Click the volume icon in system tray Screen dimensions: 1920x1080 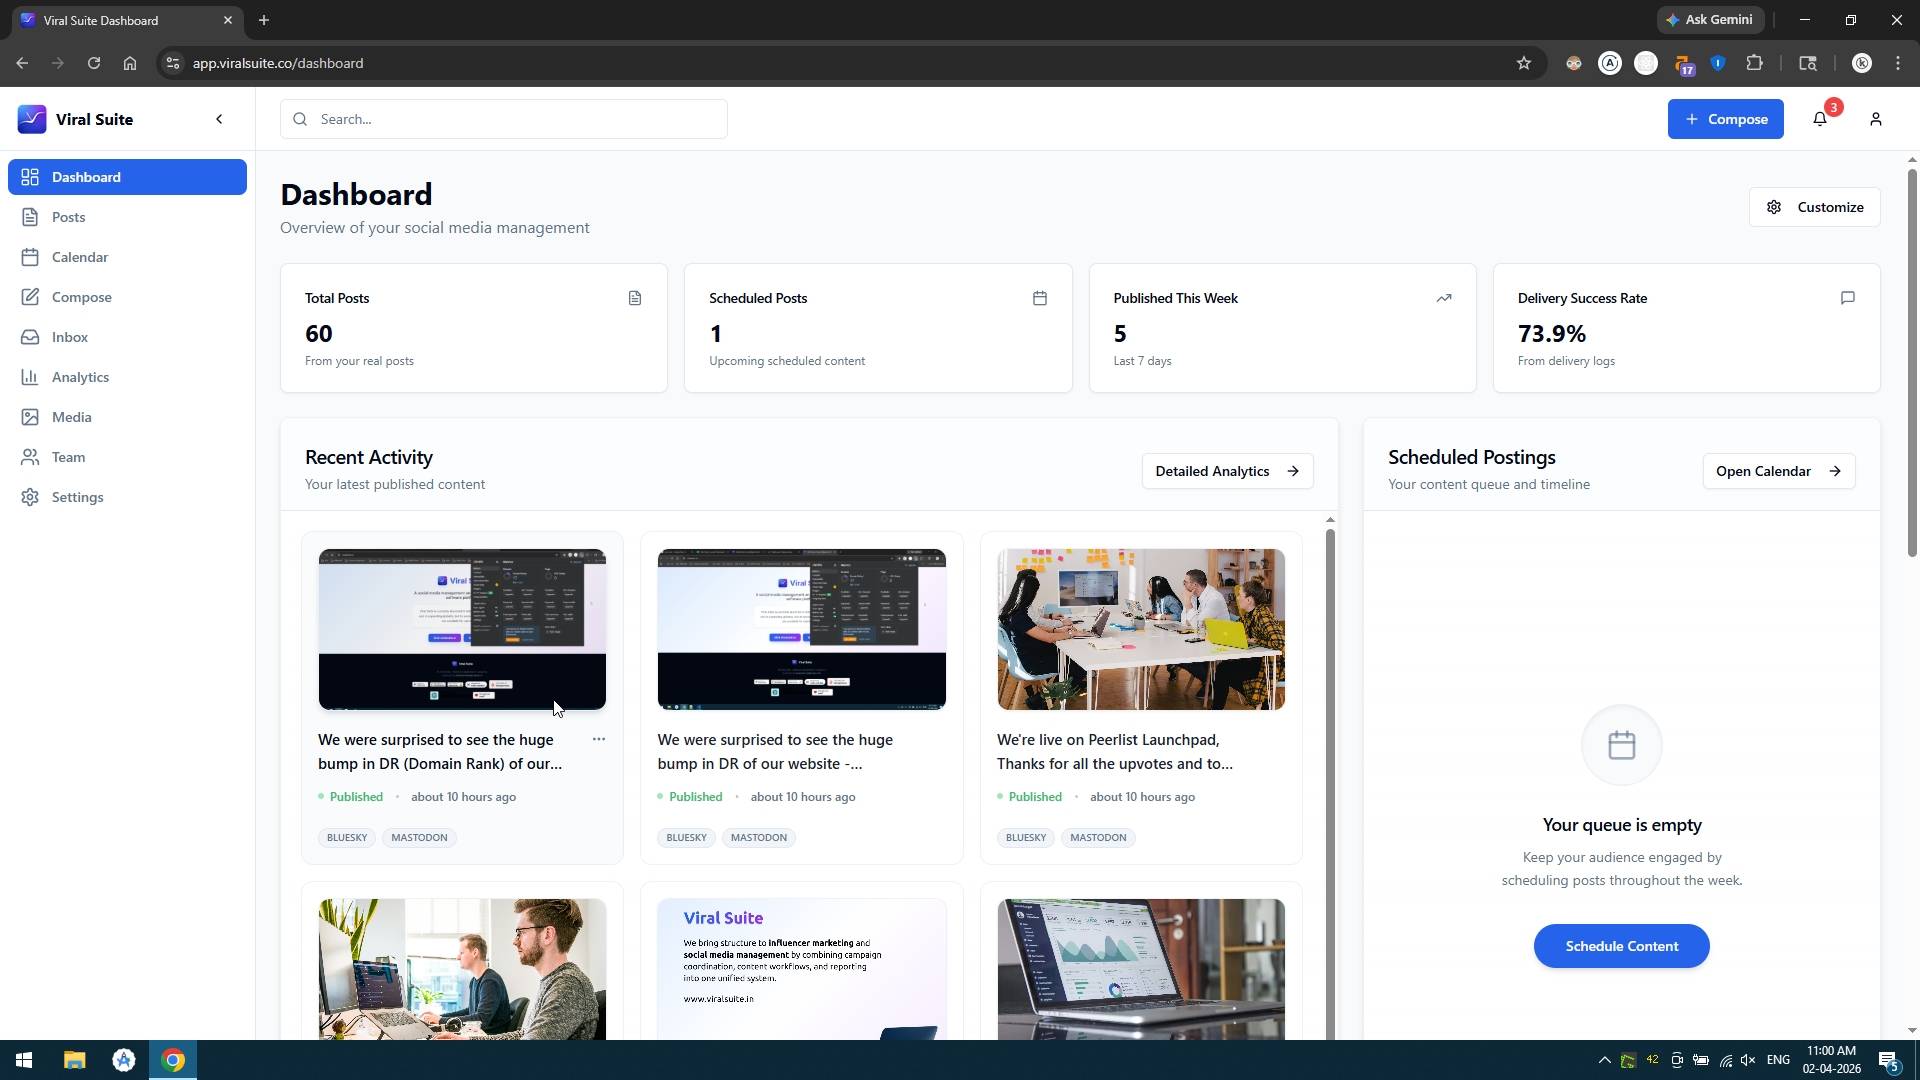point(1748,1060)
